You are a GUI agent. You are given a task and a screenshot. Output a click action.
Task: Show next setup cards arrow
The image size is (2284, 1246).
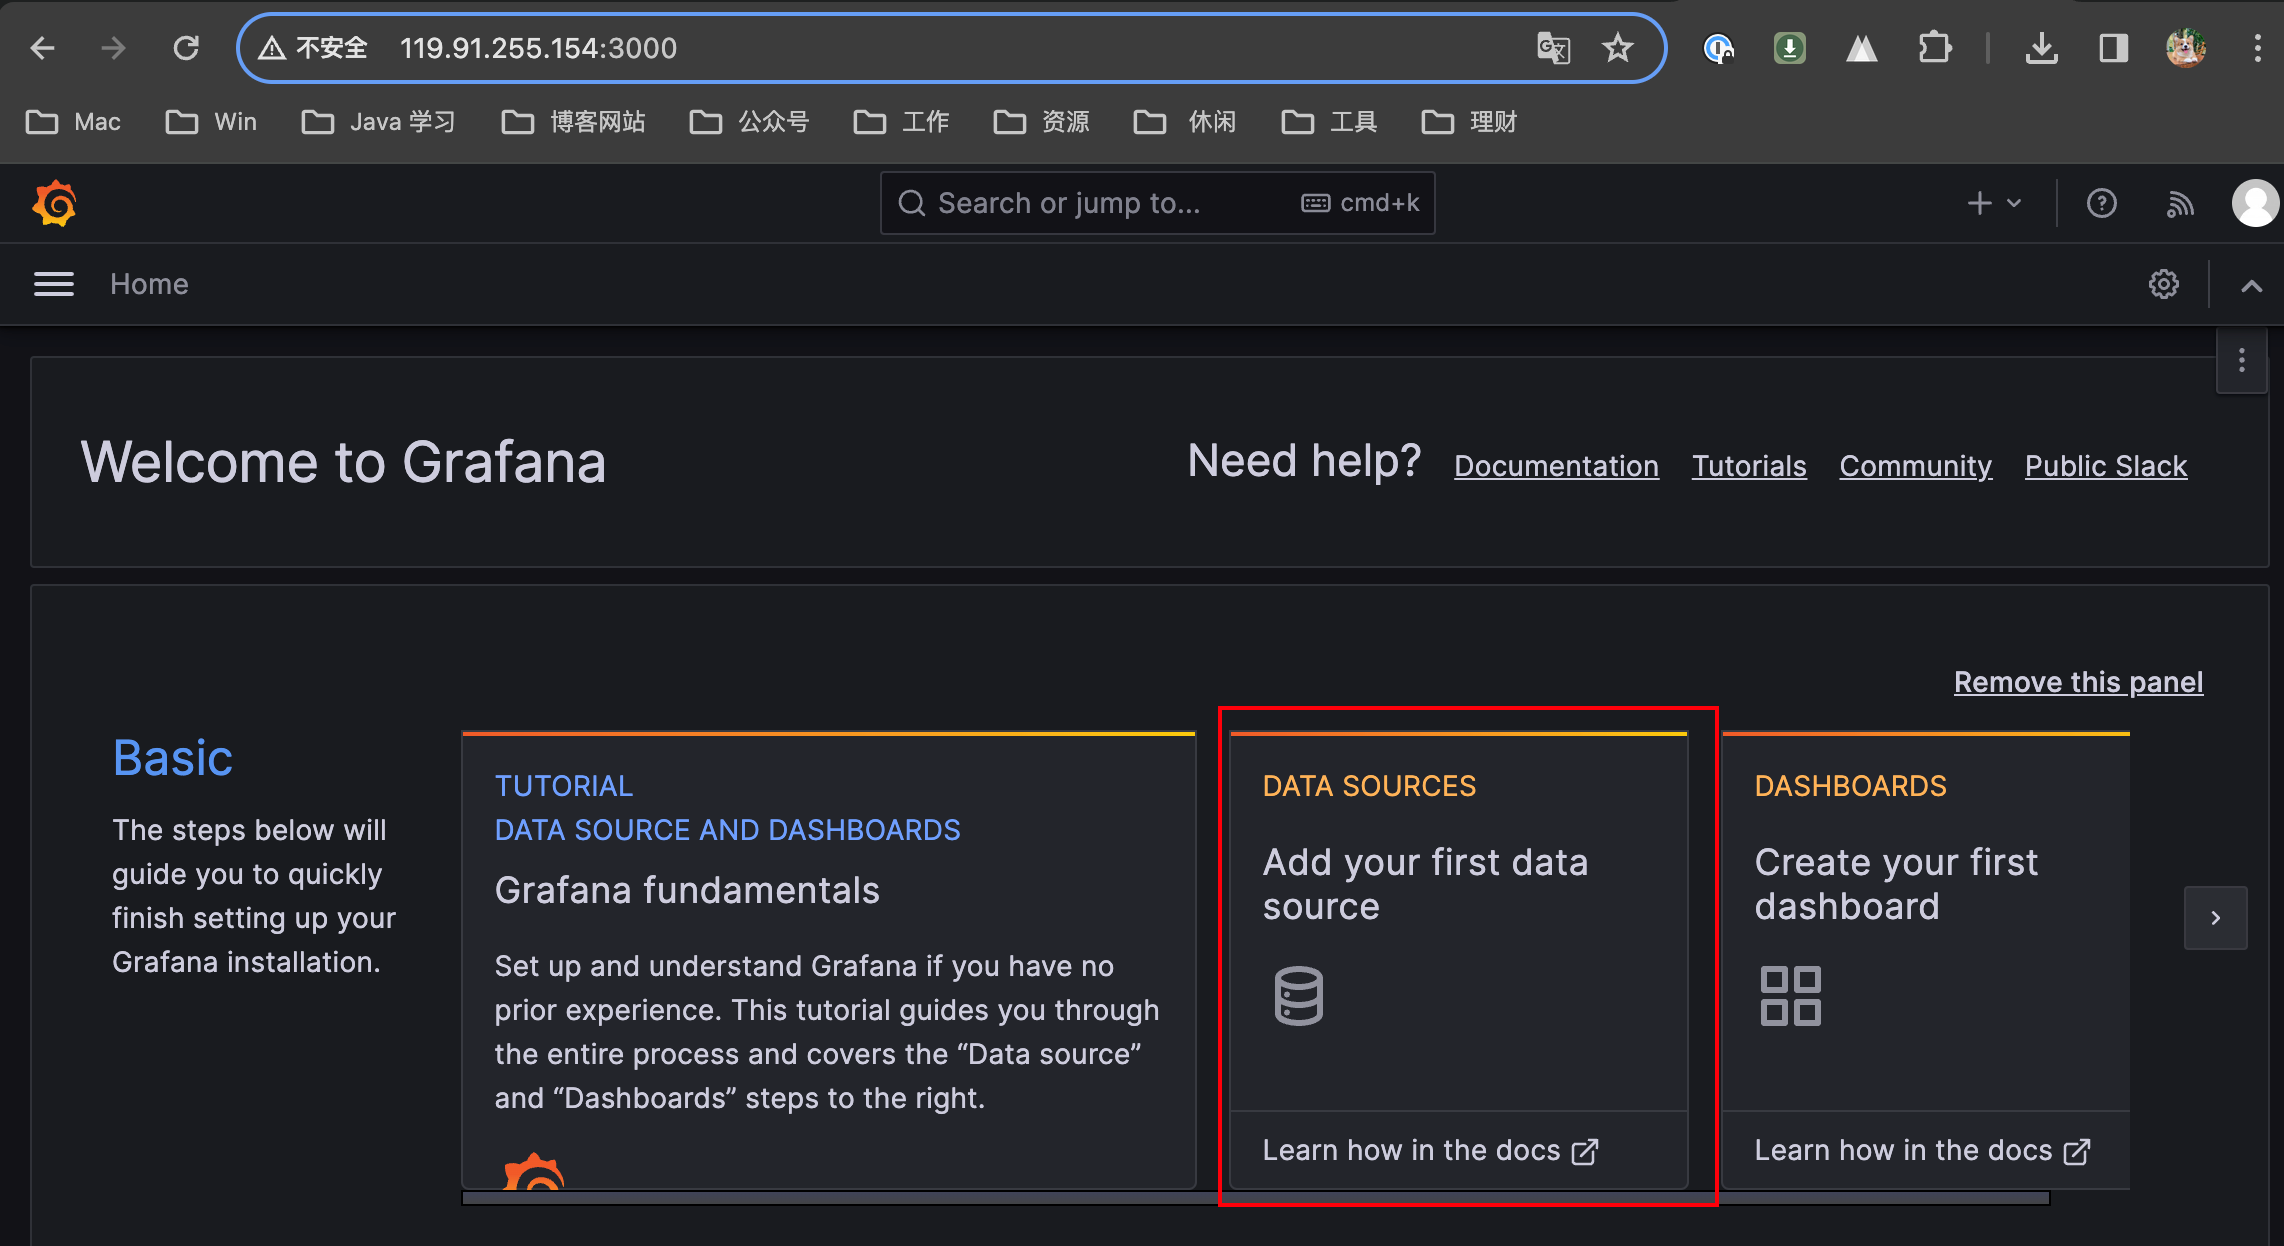click(2216, 917)
